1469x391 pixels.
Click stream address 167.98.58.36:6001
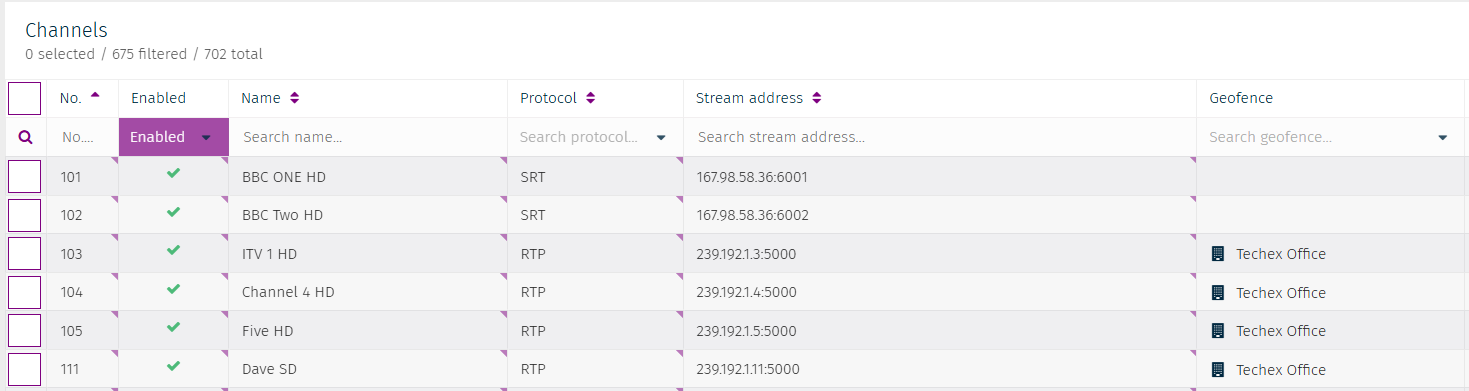tap(752, 177)
